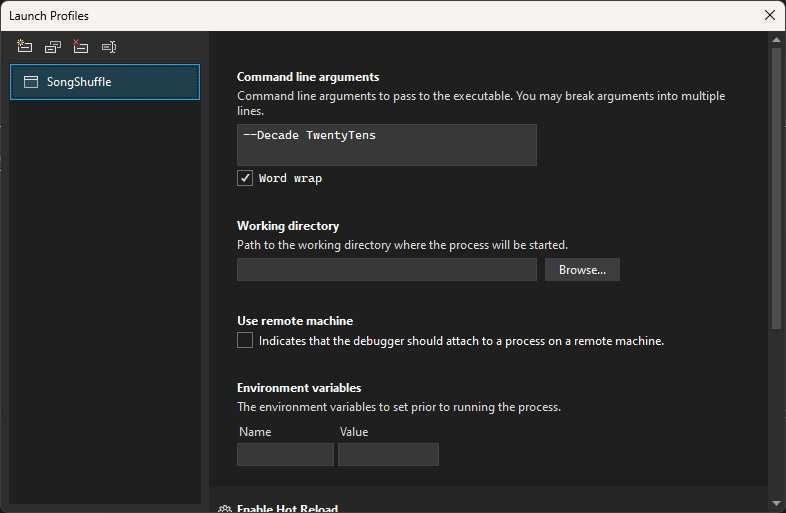Screen dimensions: 786x513
Task: Focus the working directory path field
Action: click(x=386, y=270)
